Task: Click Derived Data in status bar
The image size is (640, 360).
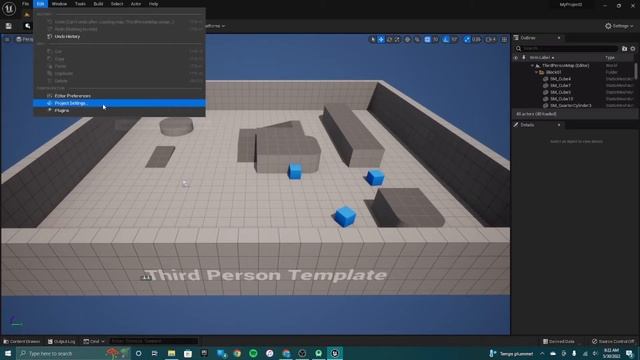Action: 559,341
